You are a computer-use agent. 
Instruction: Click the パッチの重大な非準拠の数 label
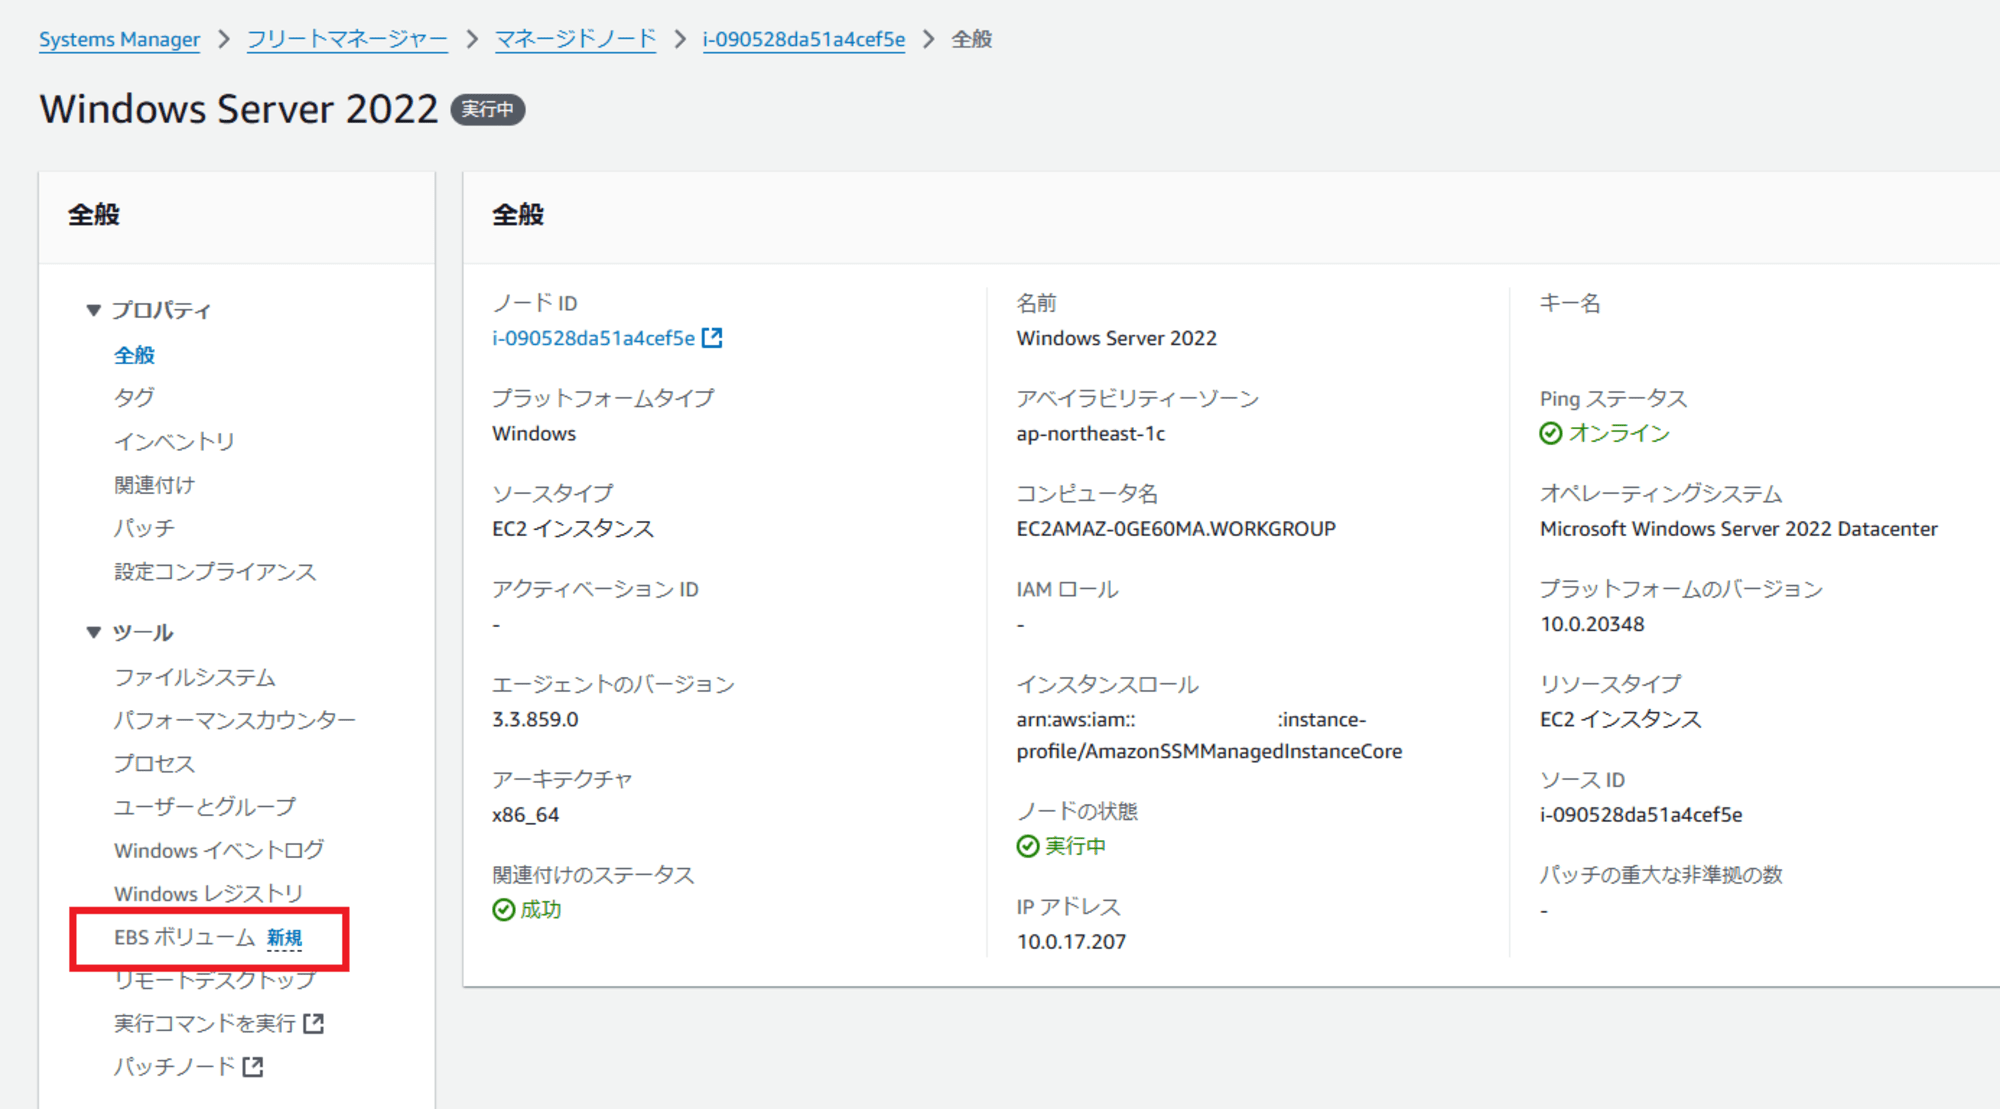pyautogui.click(x=1661, y=874)
